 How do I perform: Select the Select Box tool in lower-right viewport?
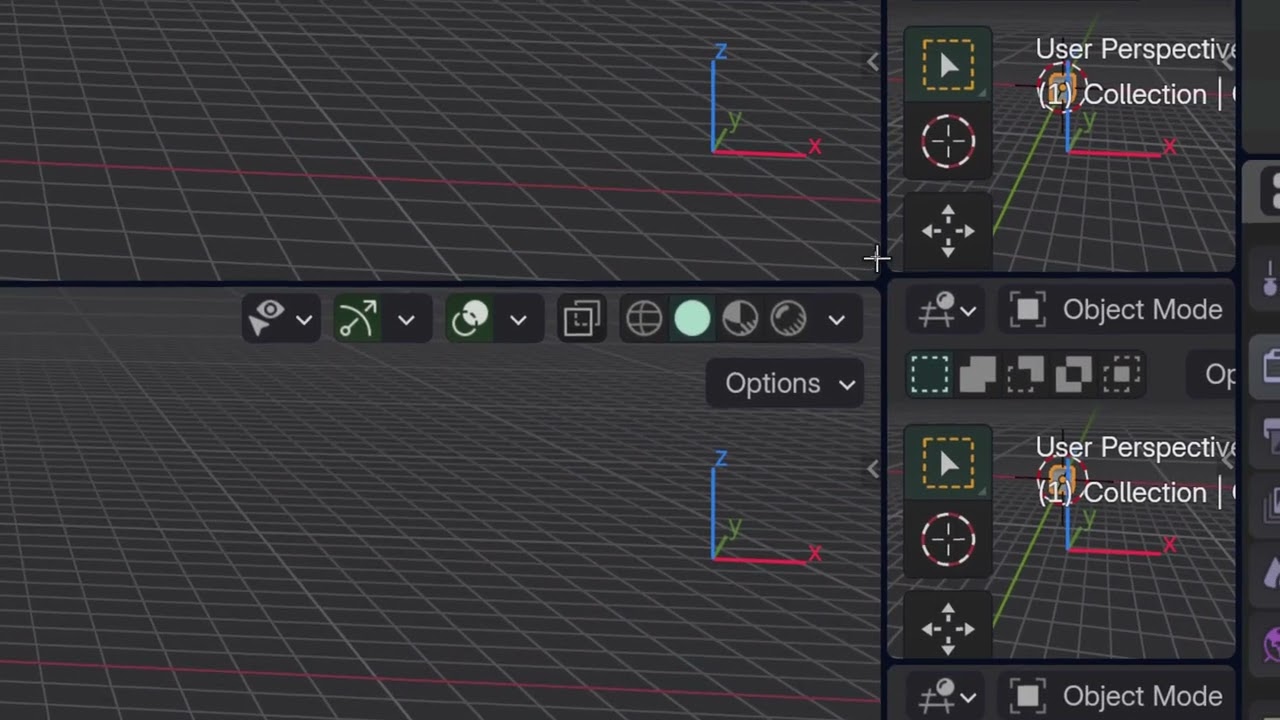coord(948,464)
